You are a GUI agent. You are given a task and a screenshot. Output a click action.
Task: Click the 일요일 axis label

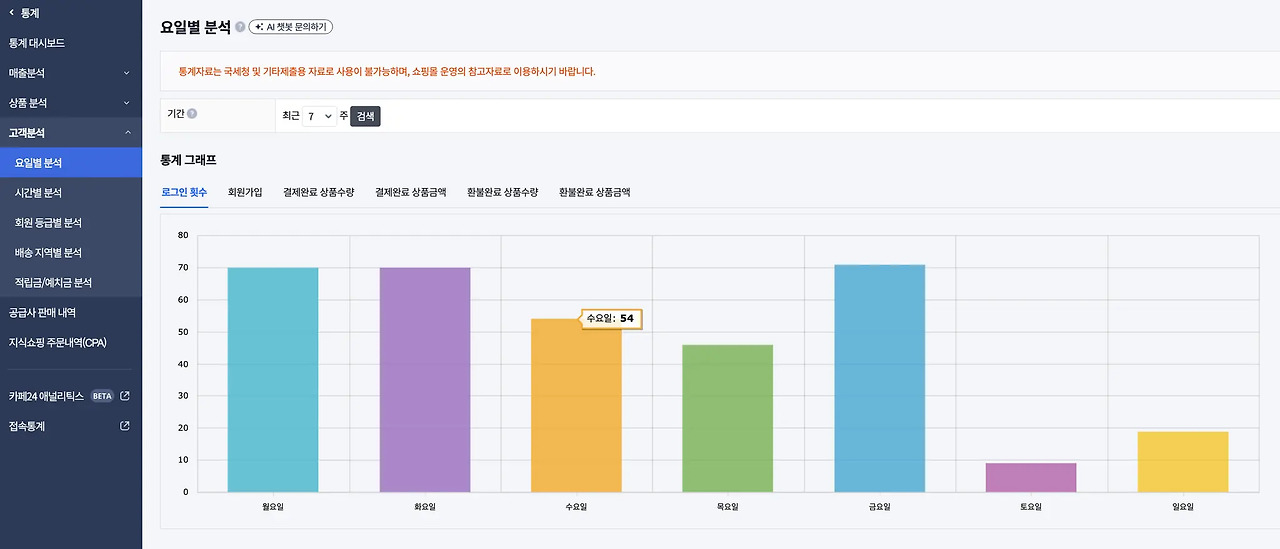click(x=1183, y=507)
